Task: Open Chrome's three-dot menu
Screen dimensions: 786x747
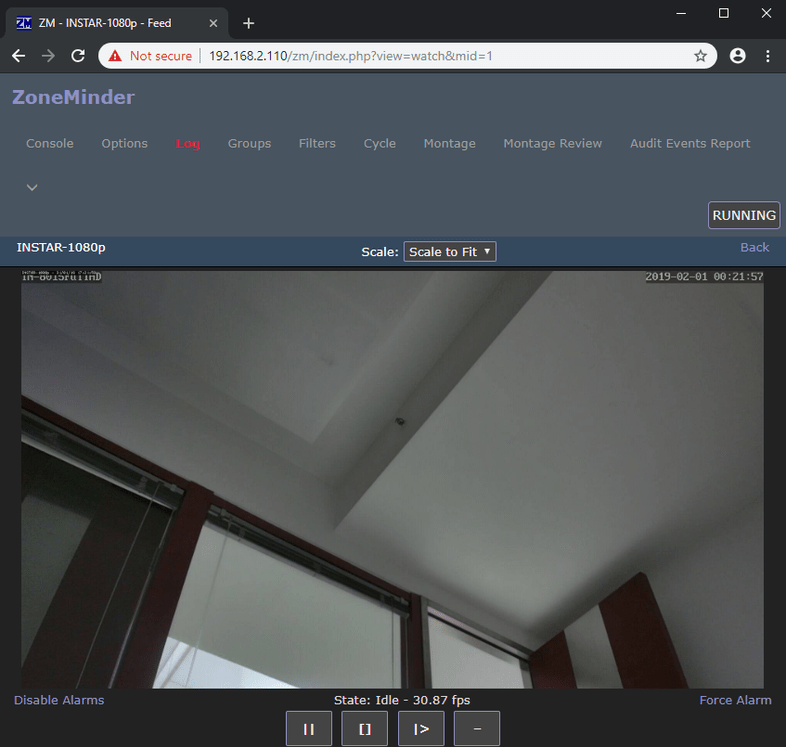Action: click(768, 56)
